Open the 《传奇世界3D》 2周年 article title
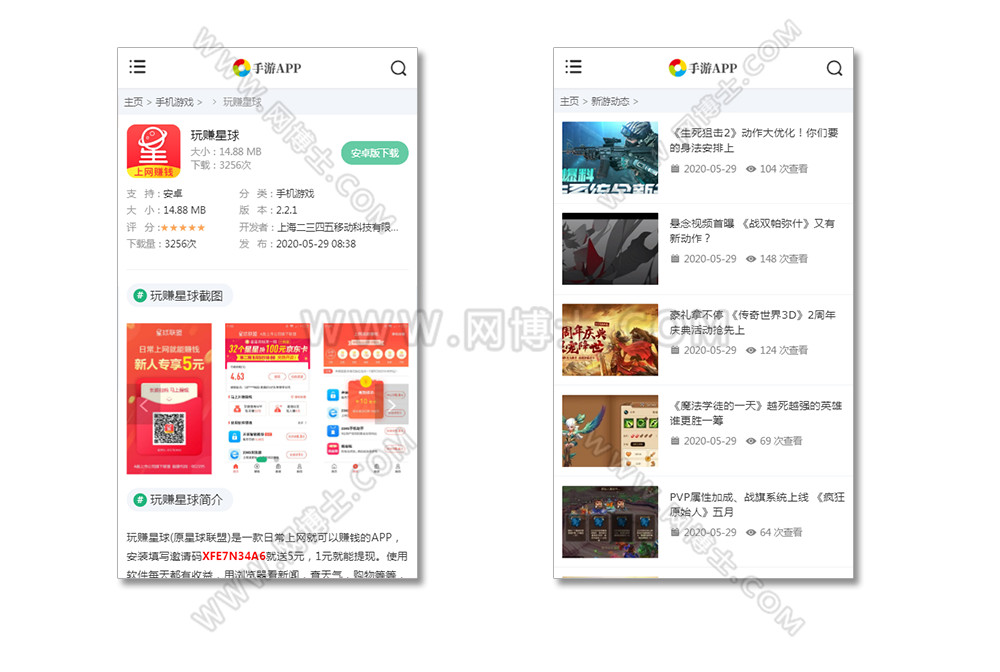1000x672 pixels. coord(753,322)
